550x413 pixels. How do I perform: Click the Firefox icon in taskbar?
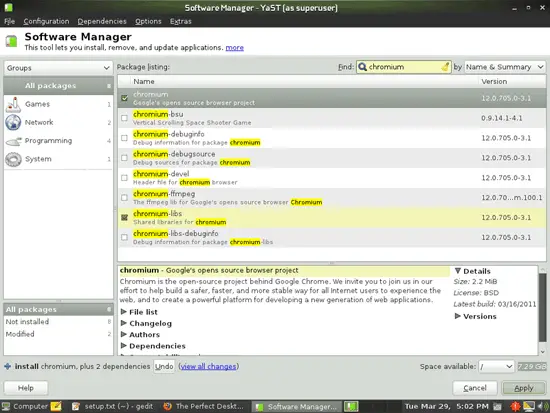pyautogui.click(x=168, y=406)
